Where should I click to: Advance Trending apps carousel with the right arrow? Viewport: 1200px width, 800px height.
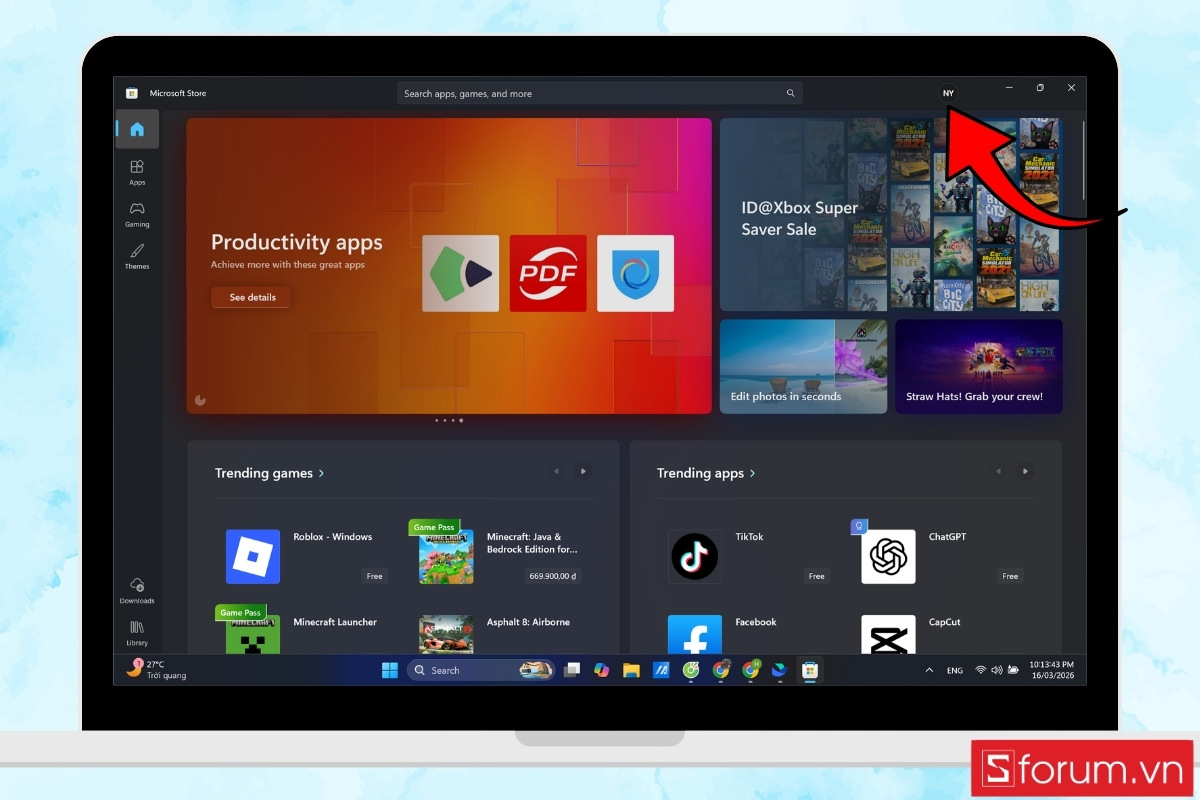[x=1025, y=471]
